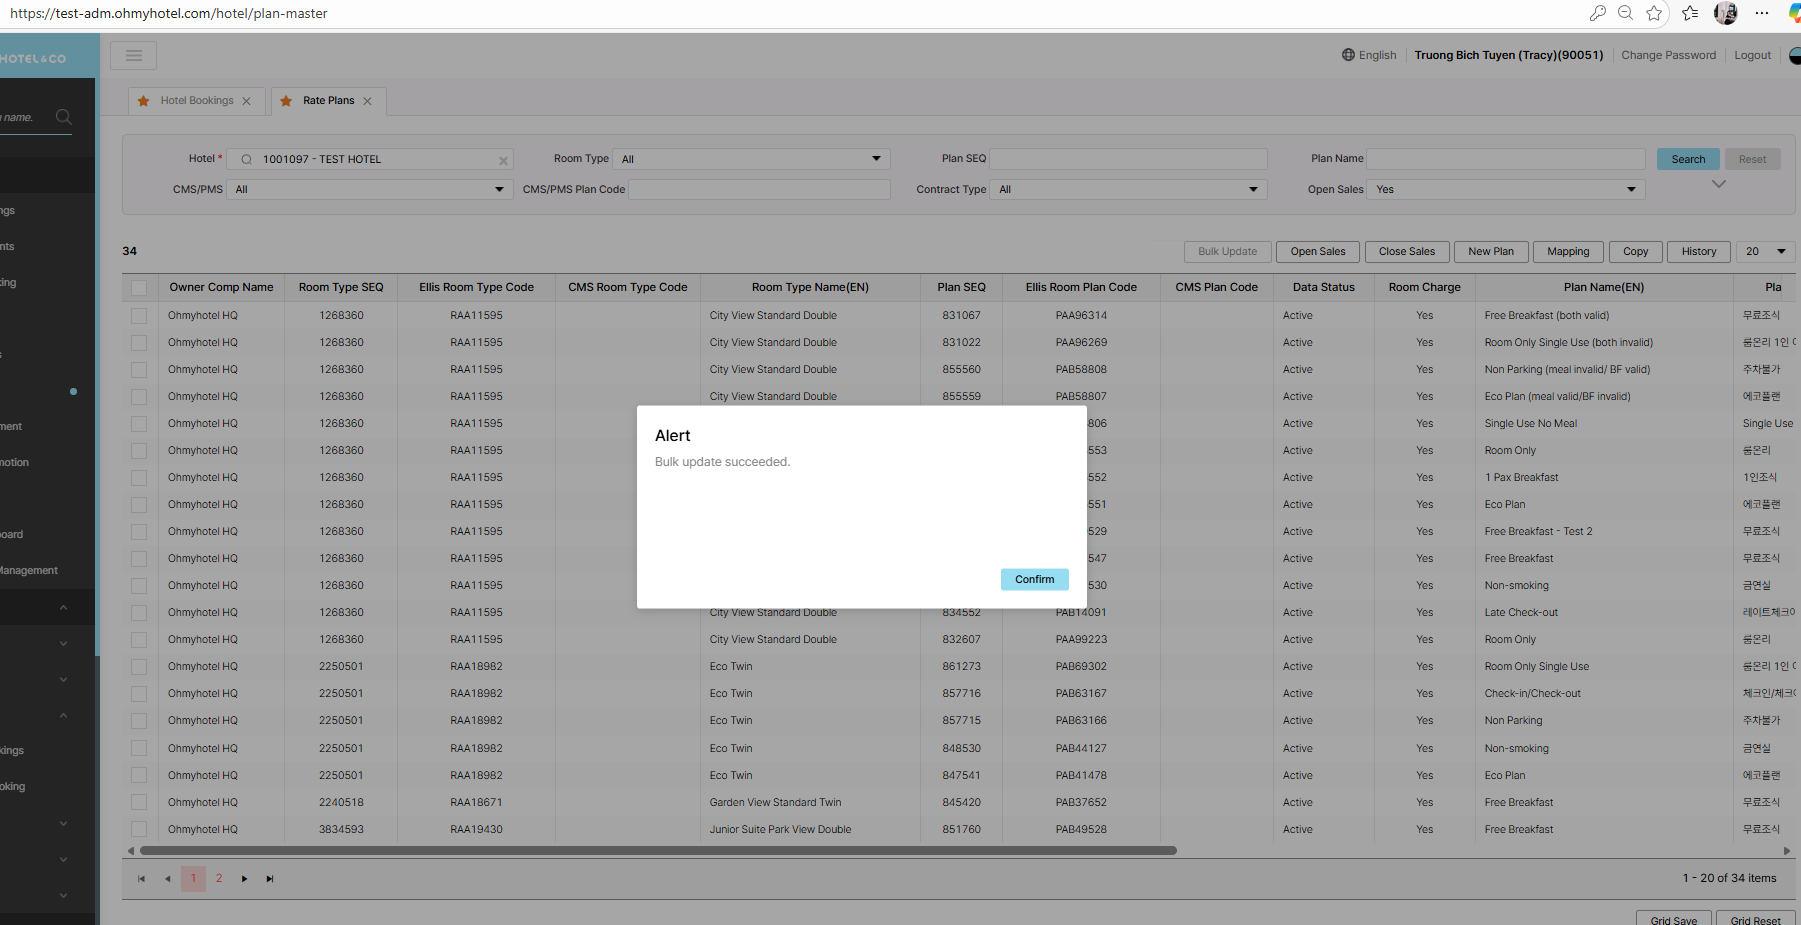Switch to the Hotel Bookings tab
1801x925 pixels.
[x=197, y=101]
